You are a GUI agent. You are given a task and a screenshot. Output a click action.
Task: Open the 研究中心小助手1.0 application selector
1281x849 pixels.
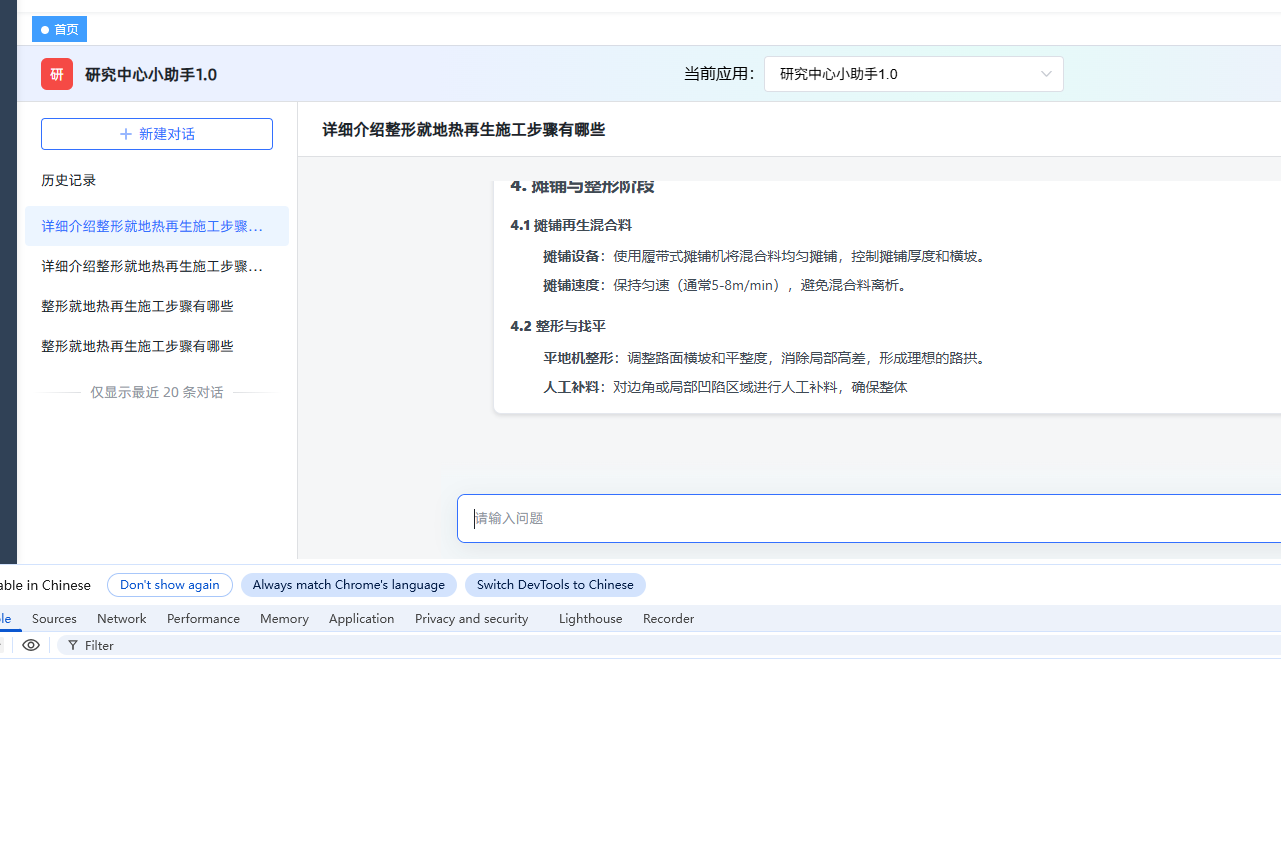[x=914, y=74]
